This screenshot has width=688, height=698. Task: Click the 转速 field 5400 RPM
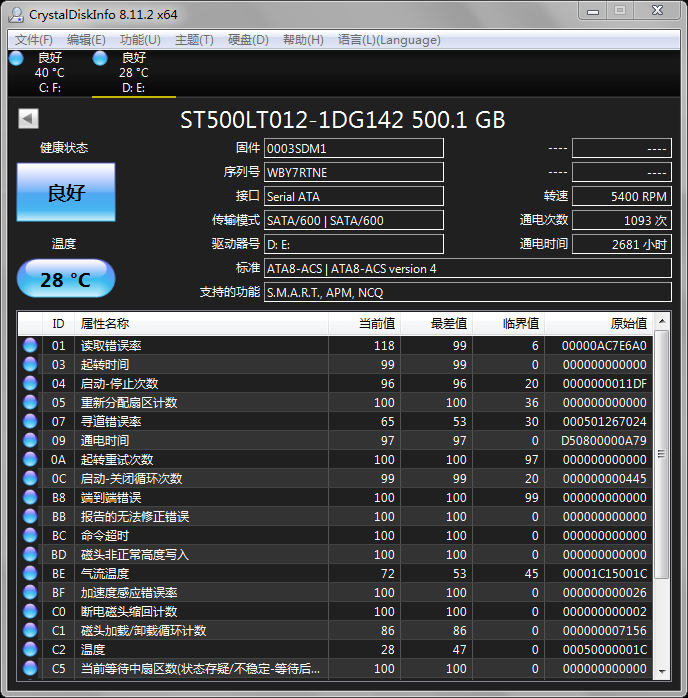622,196
